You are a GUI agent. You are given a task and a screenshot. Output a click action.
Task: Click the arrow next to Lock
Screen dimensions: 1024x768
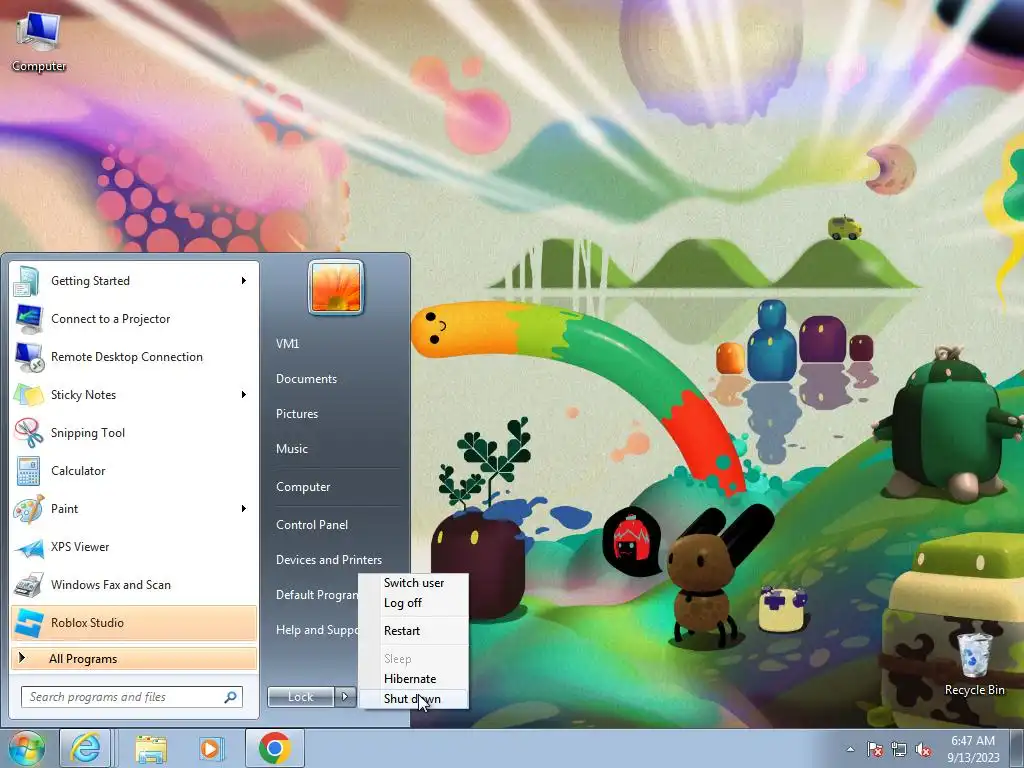(x=345, y=697)
